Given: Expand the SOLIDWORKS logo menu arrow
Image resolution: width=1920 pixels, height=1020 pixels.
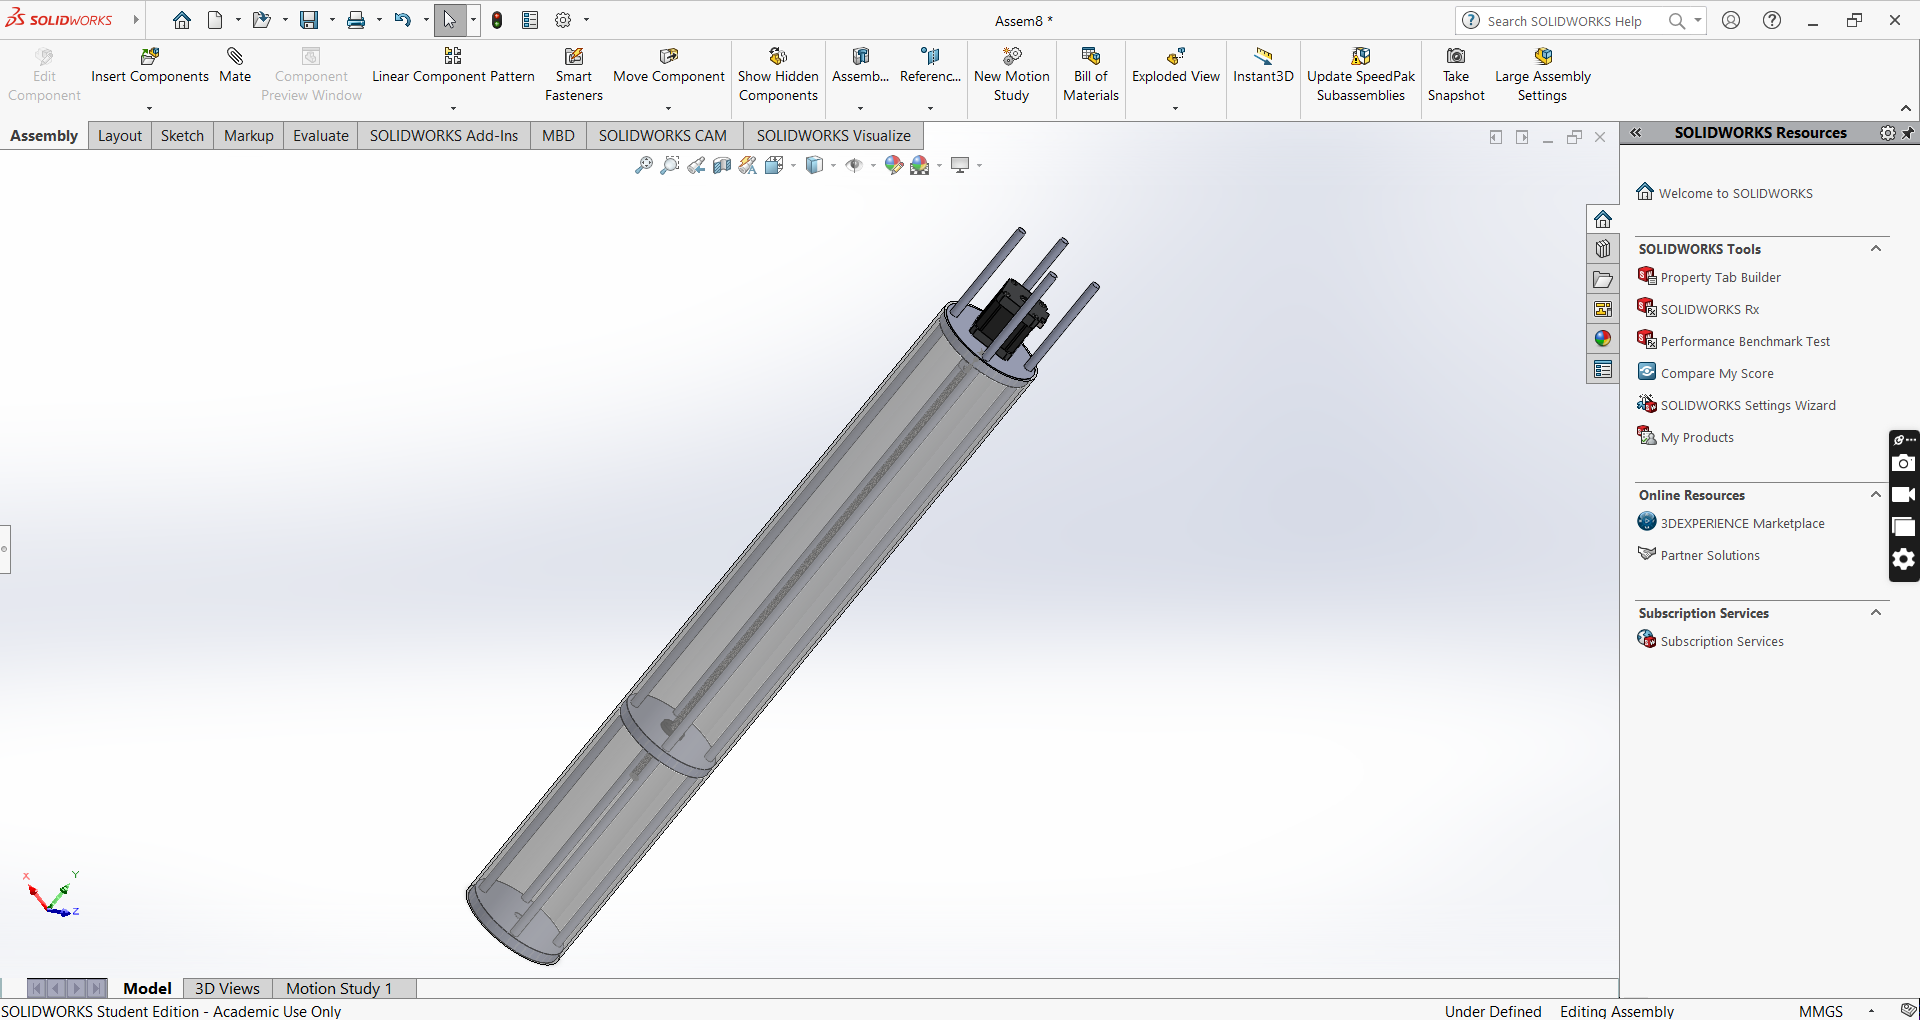Looking at the screenshot, I should click(135, 20).
